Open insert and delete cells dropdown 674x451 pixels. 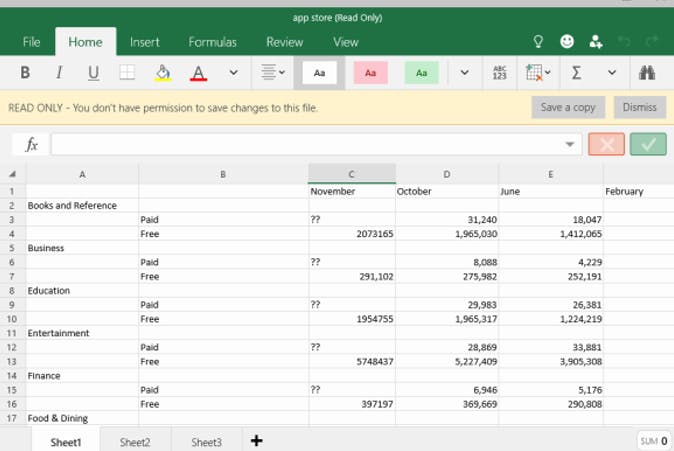pos(538,73)
